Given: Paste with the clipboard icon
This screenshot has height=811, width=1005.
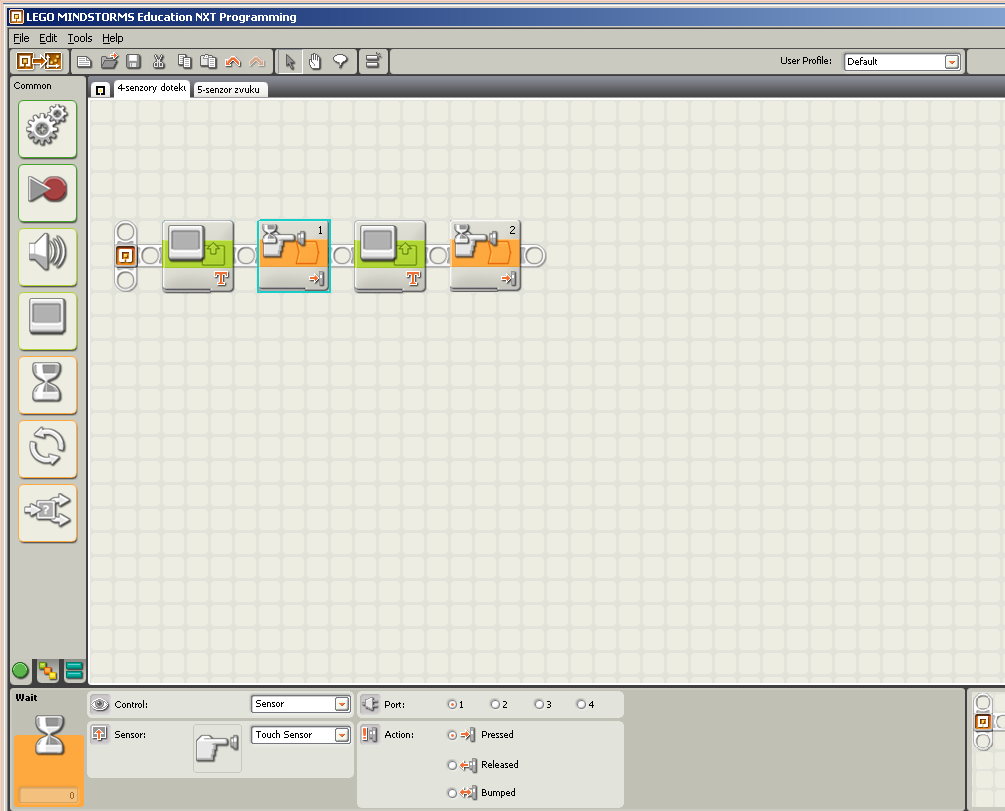Looking at the screenshot, I should click(208, 62).
